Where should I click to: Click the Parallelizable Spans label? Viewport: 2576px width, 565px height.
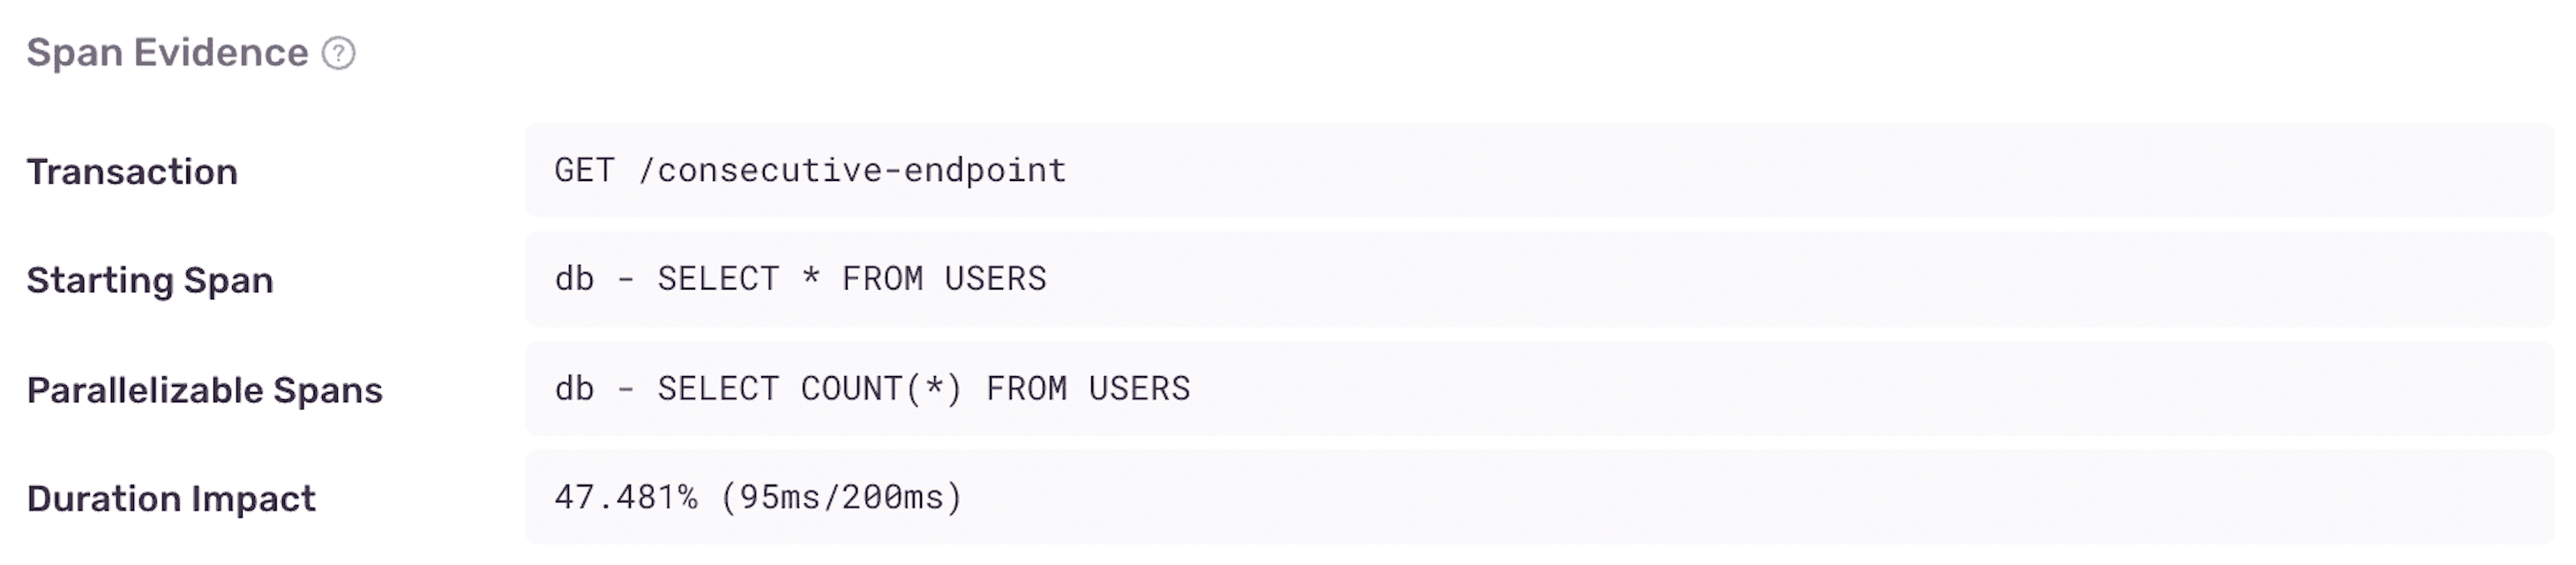tap(204, 390)
